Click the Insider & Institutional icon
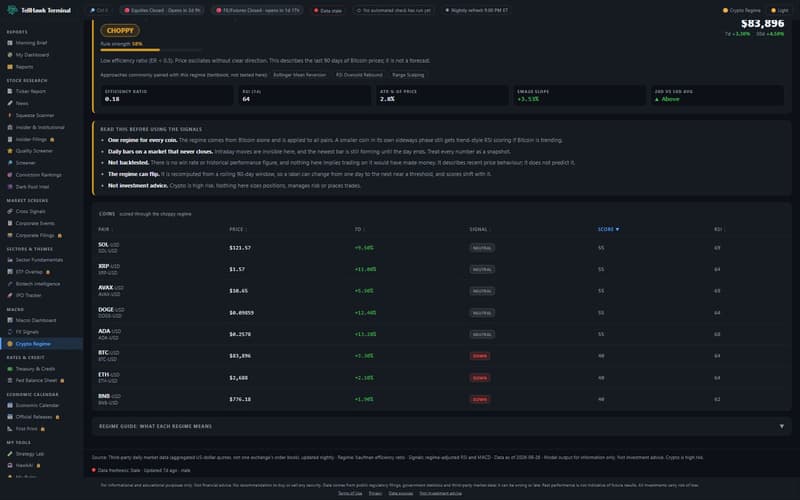Viewport: 800px width, 500px height. pyautogui.click(x=10, y=127)
